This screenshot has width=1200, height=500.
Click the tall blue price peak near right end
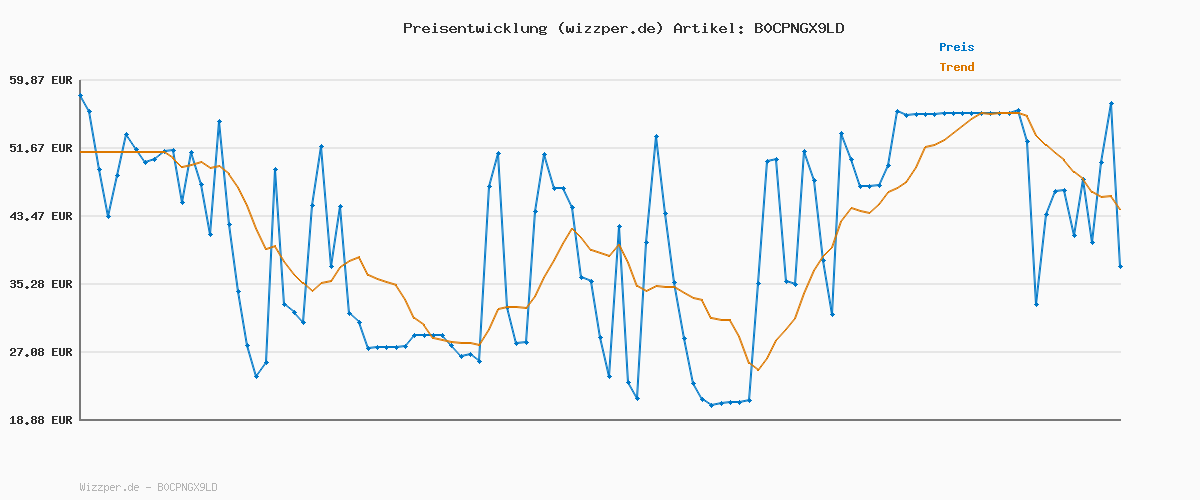[1111, 103]
